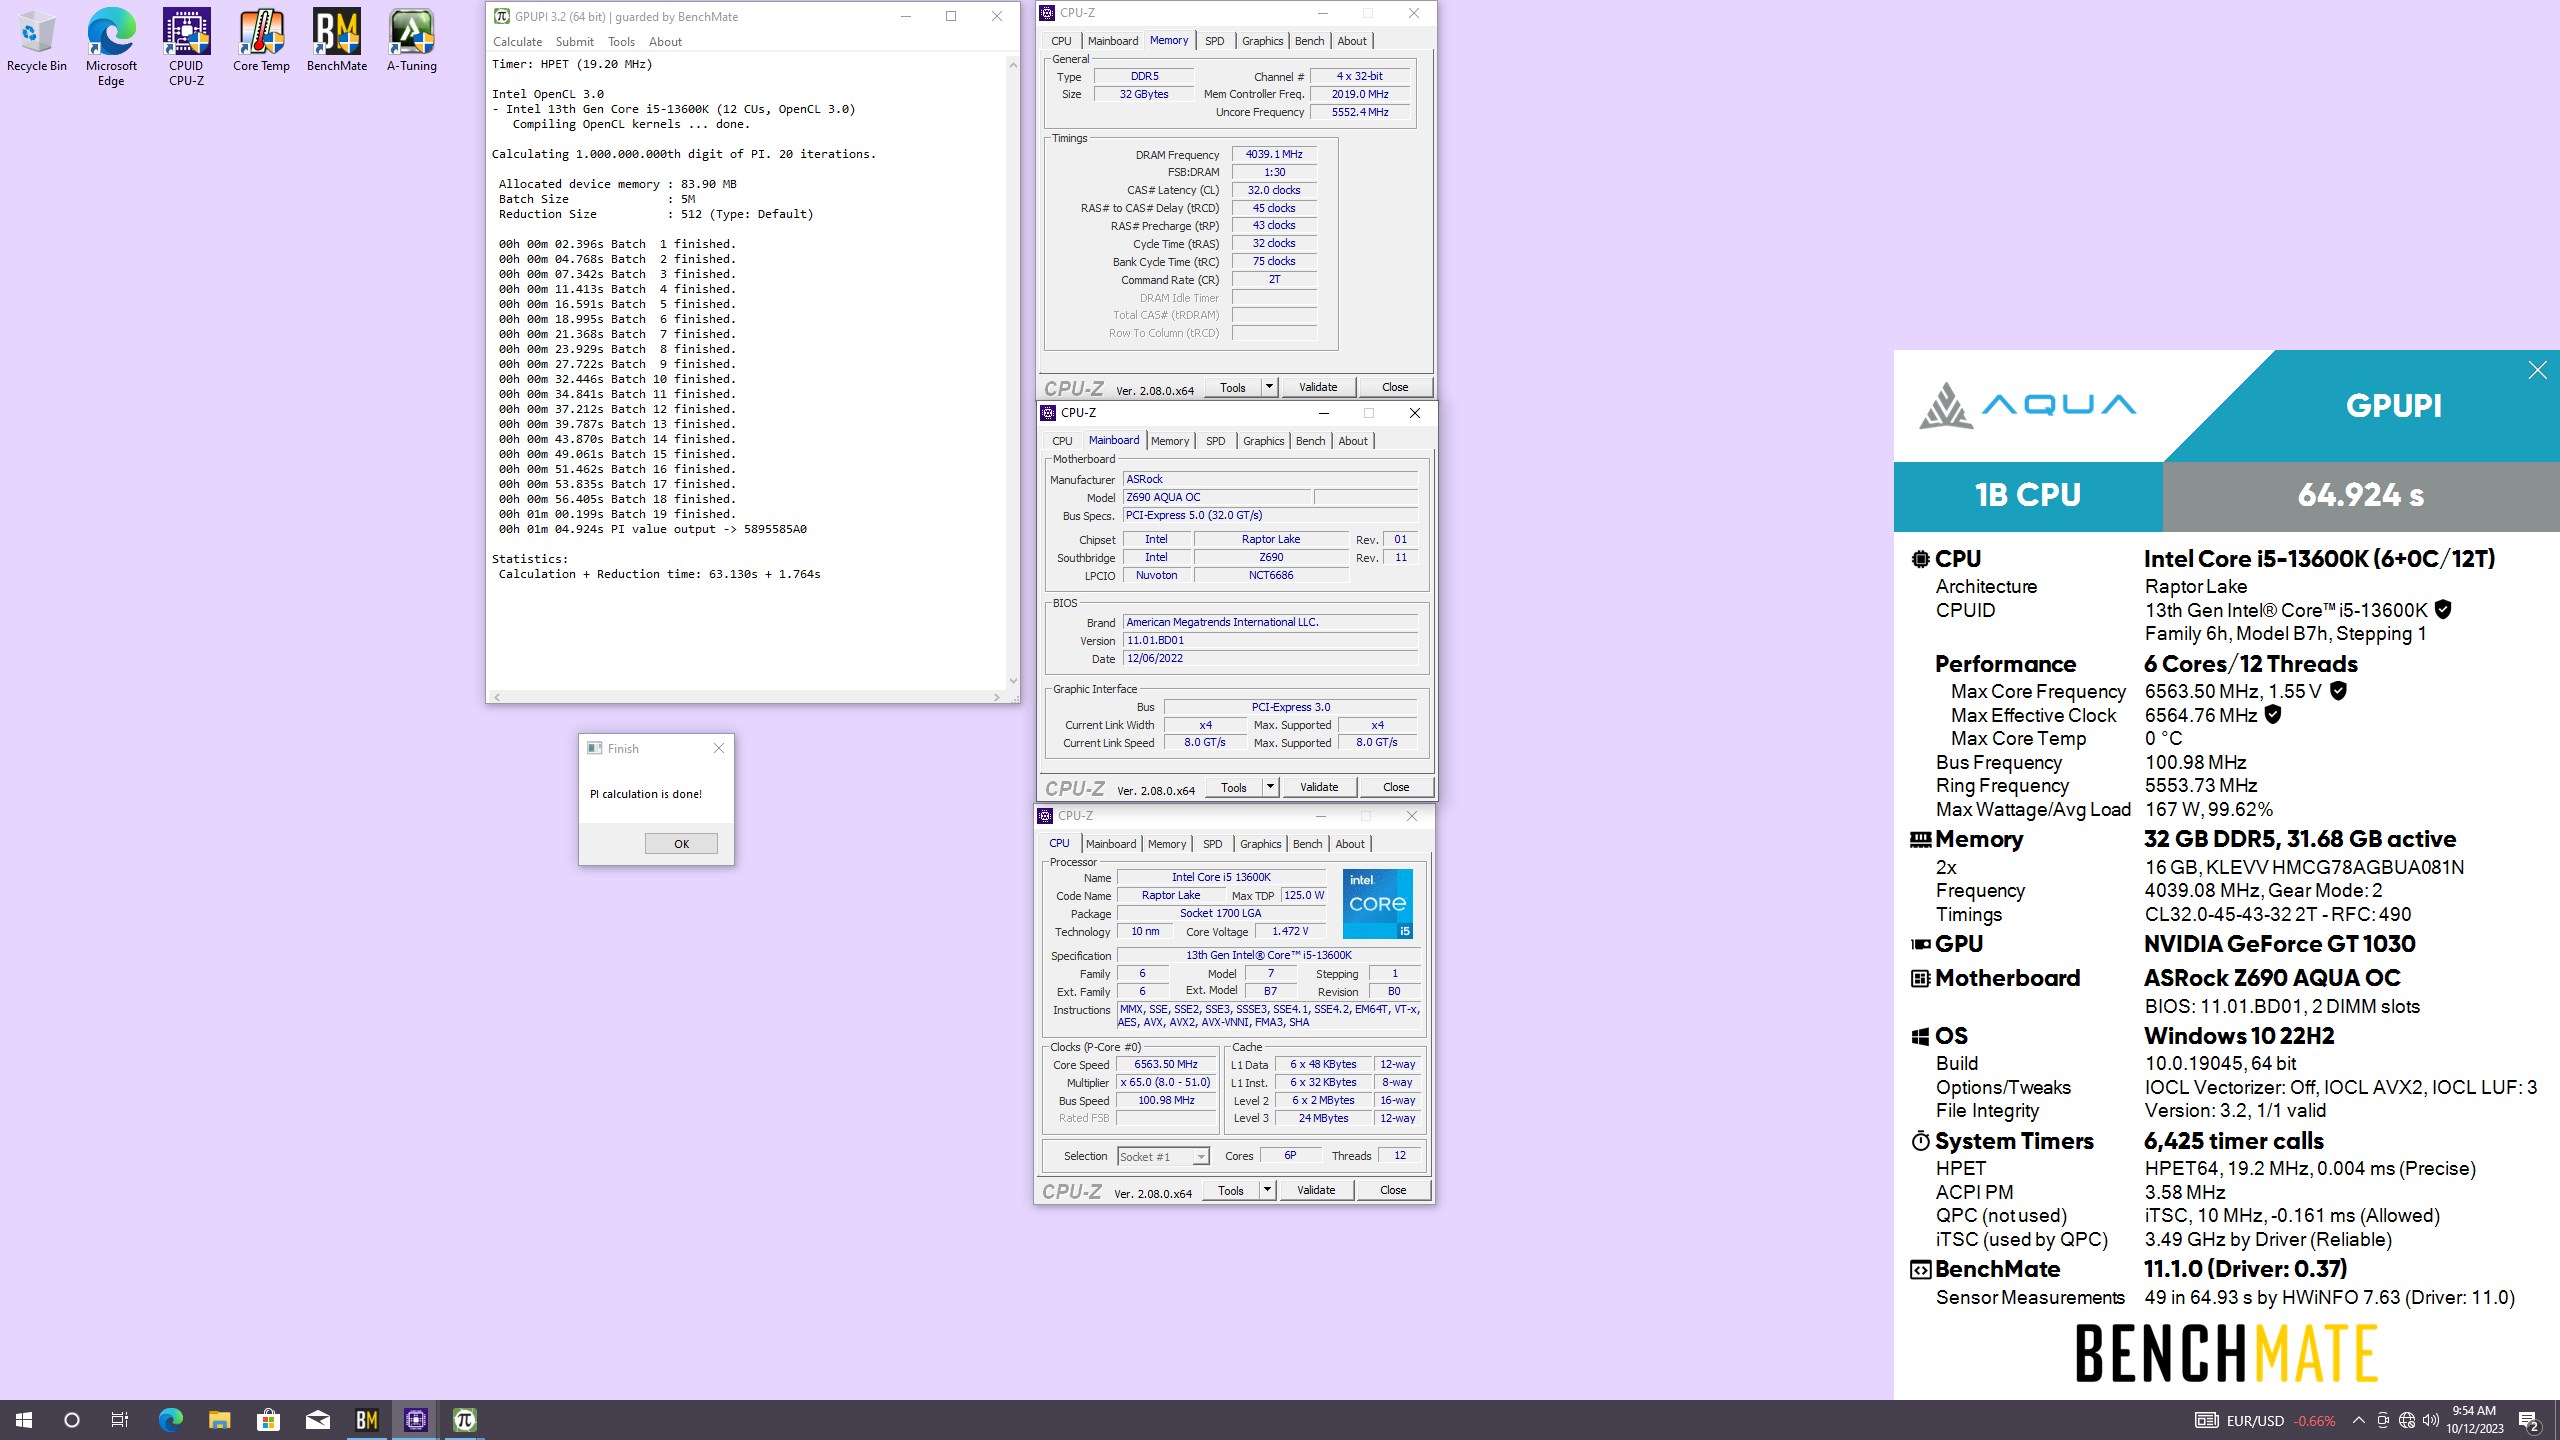Screen dimensions: 2560x1440
Task: Open Task View on the taskbar
Action: (120, 1420)
